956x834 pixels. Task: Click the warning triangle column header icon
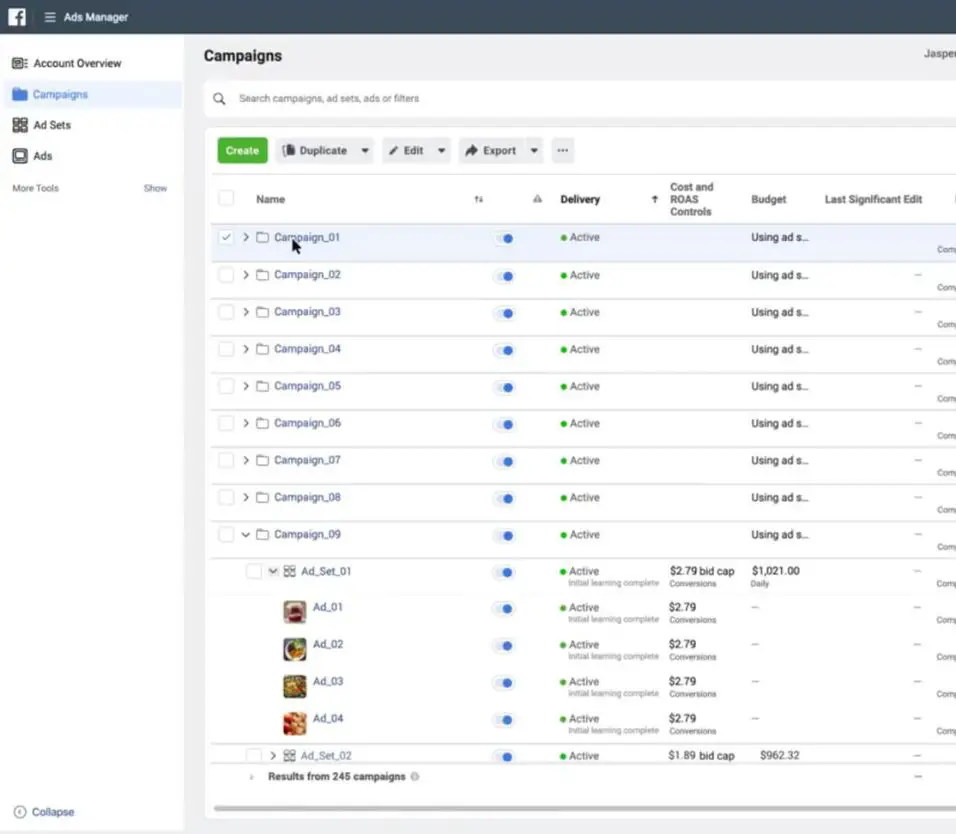tap(537, 199)
